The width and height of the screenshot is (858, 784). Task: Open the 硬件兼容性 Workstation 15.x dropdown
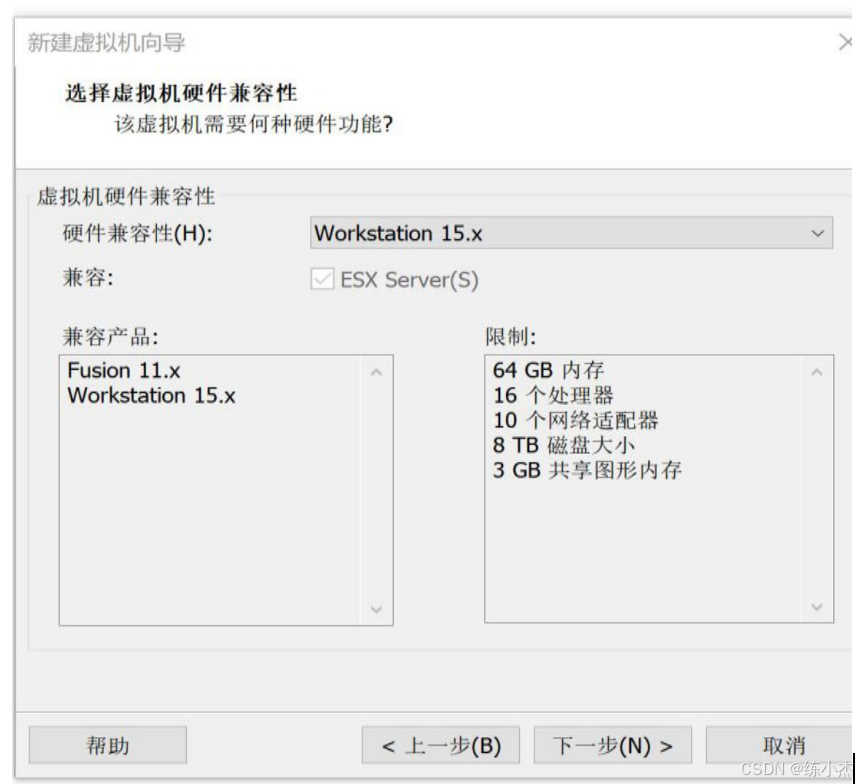(571, 233)
